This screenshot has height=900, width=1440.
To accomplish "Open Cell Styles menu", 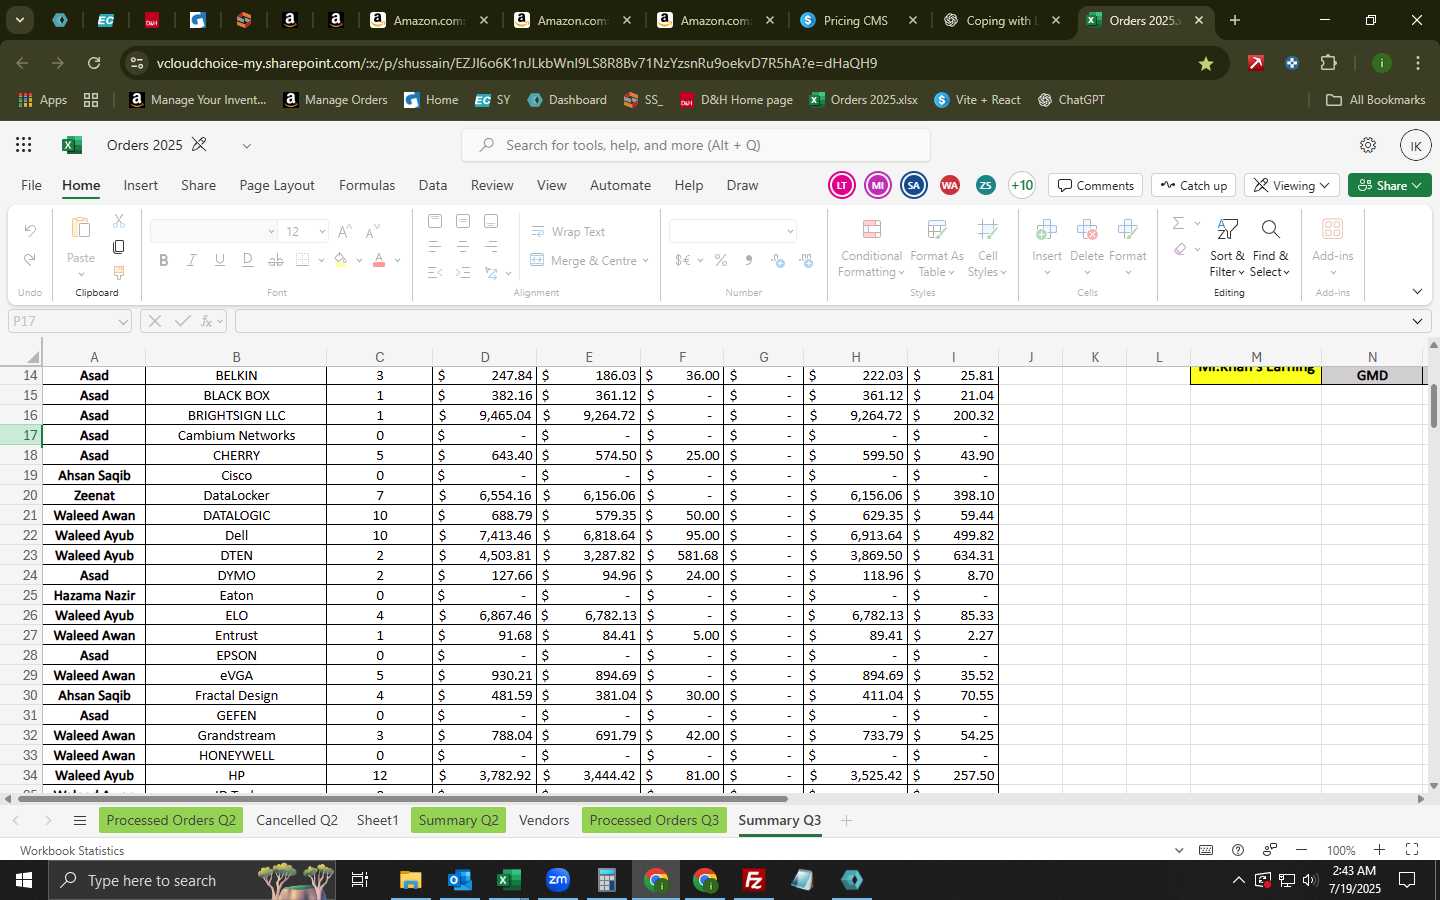I will tap(987, 249).
